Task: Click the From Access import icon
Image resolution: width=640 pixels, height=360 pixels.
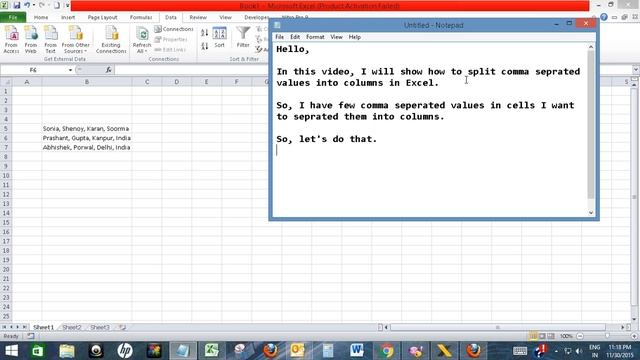Action: coord(11,39)
